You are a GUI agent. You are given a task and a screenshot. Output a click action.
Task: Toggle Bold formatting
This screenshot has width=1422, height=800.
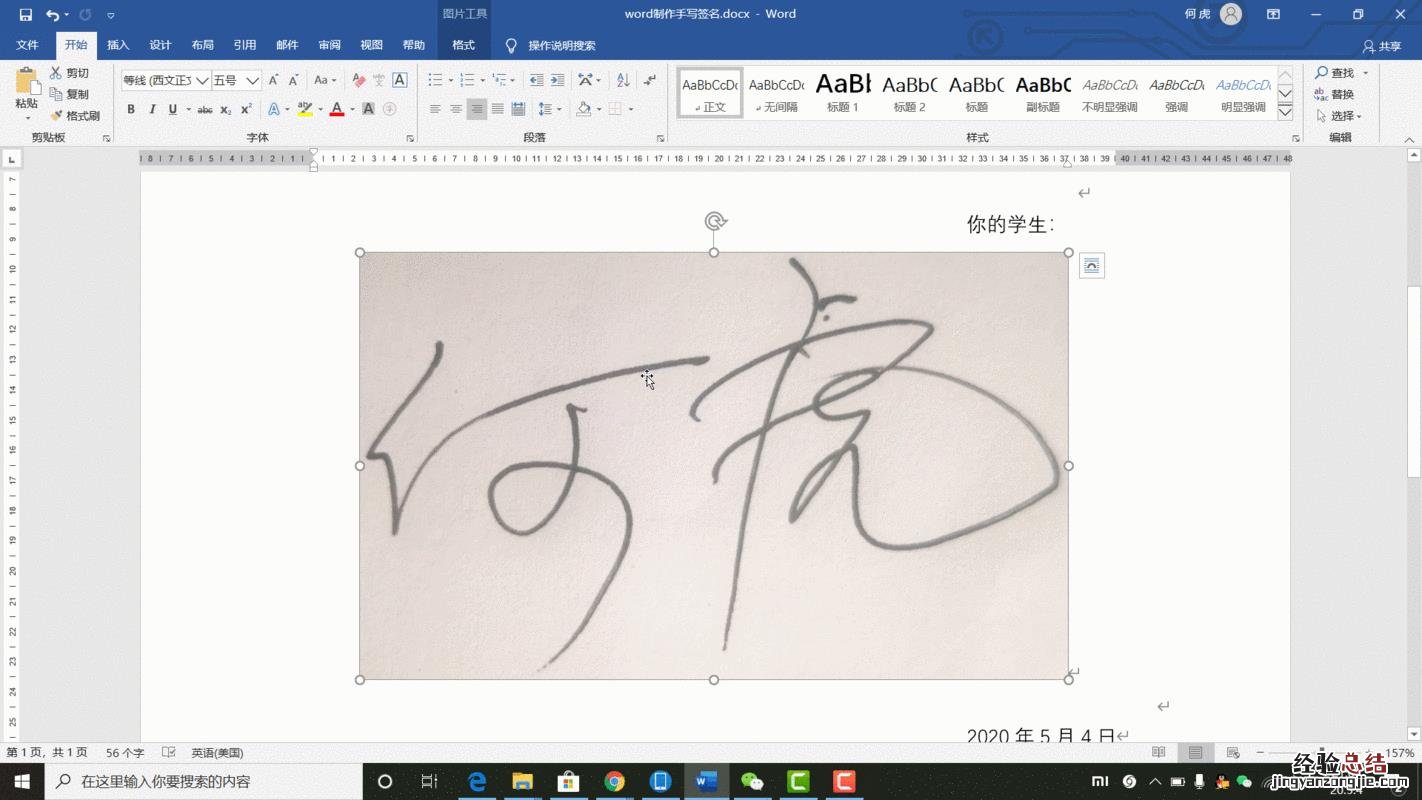click(x=131, y=109)
